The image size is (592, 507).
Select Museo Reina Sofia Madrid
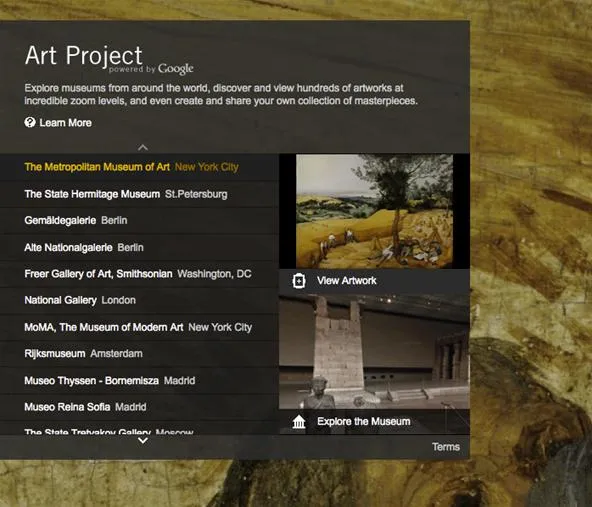click(139, 407)
